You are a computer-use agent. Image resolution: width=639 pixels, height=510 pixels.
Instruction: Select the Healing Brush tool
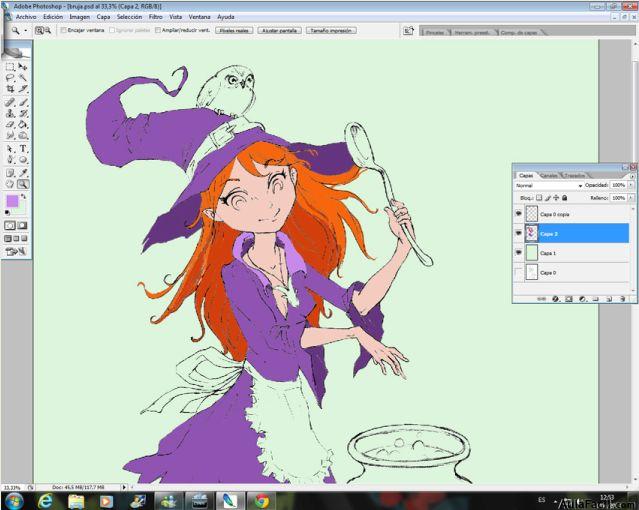point(10,102)
